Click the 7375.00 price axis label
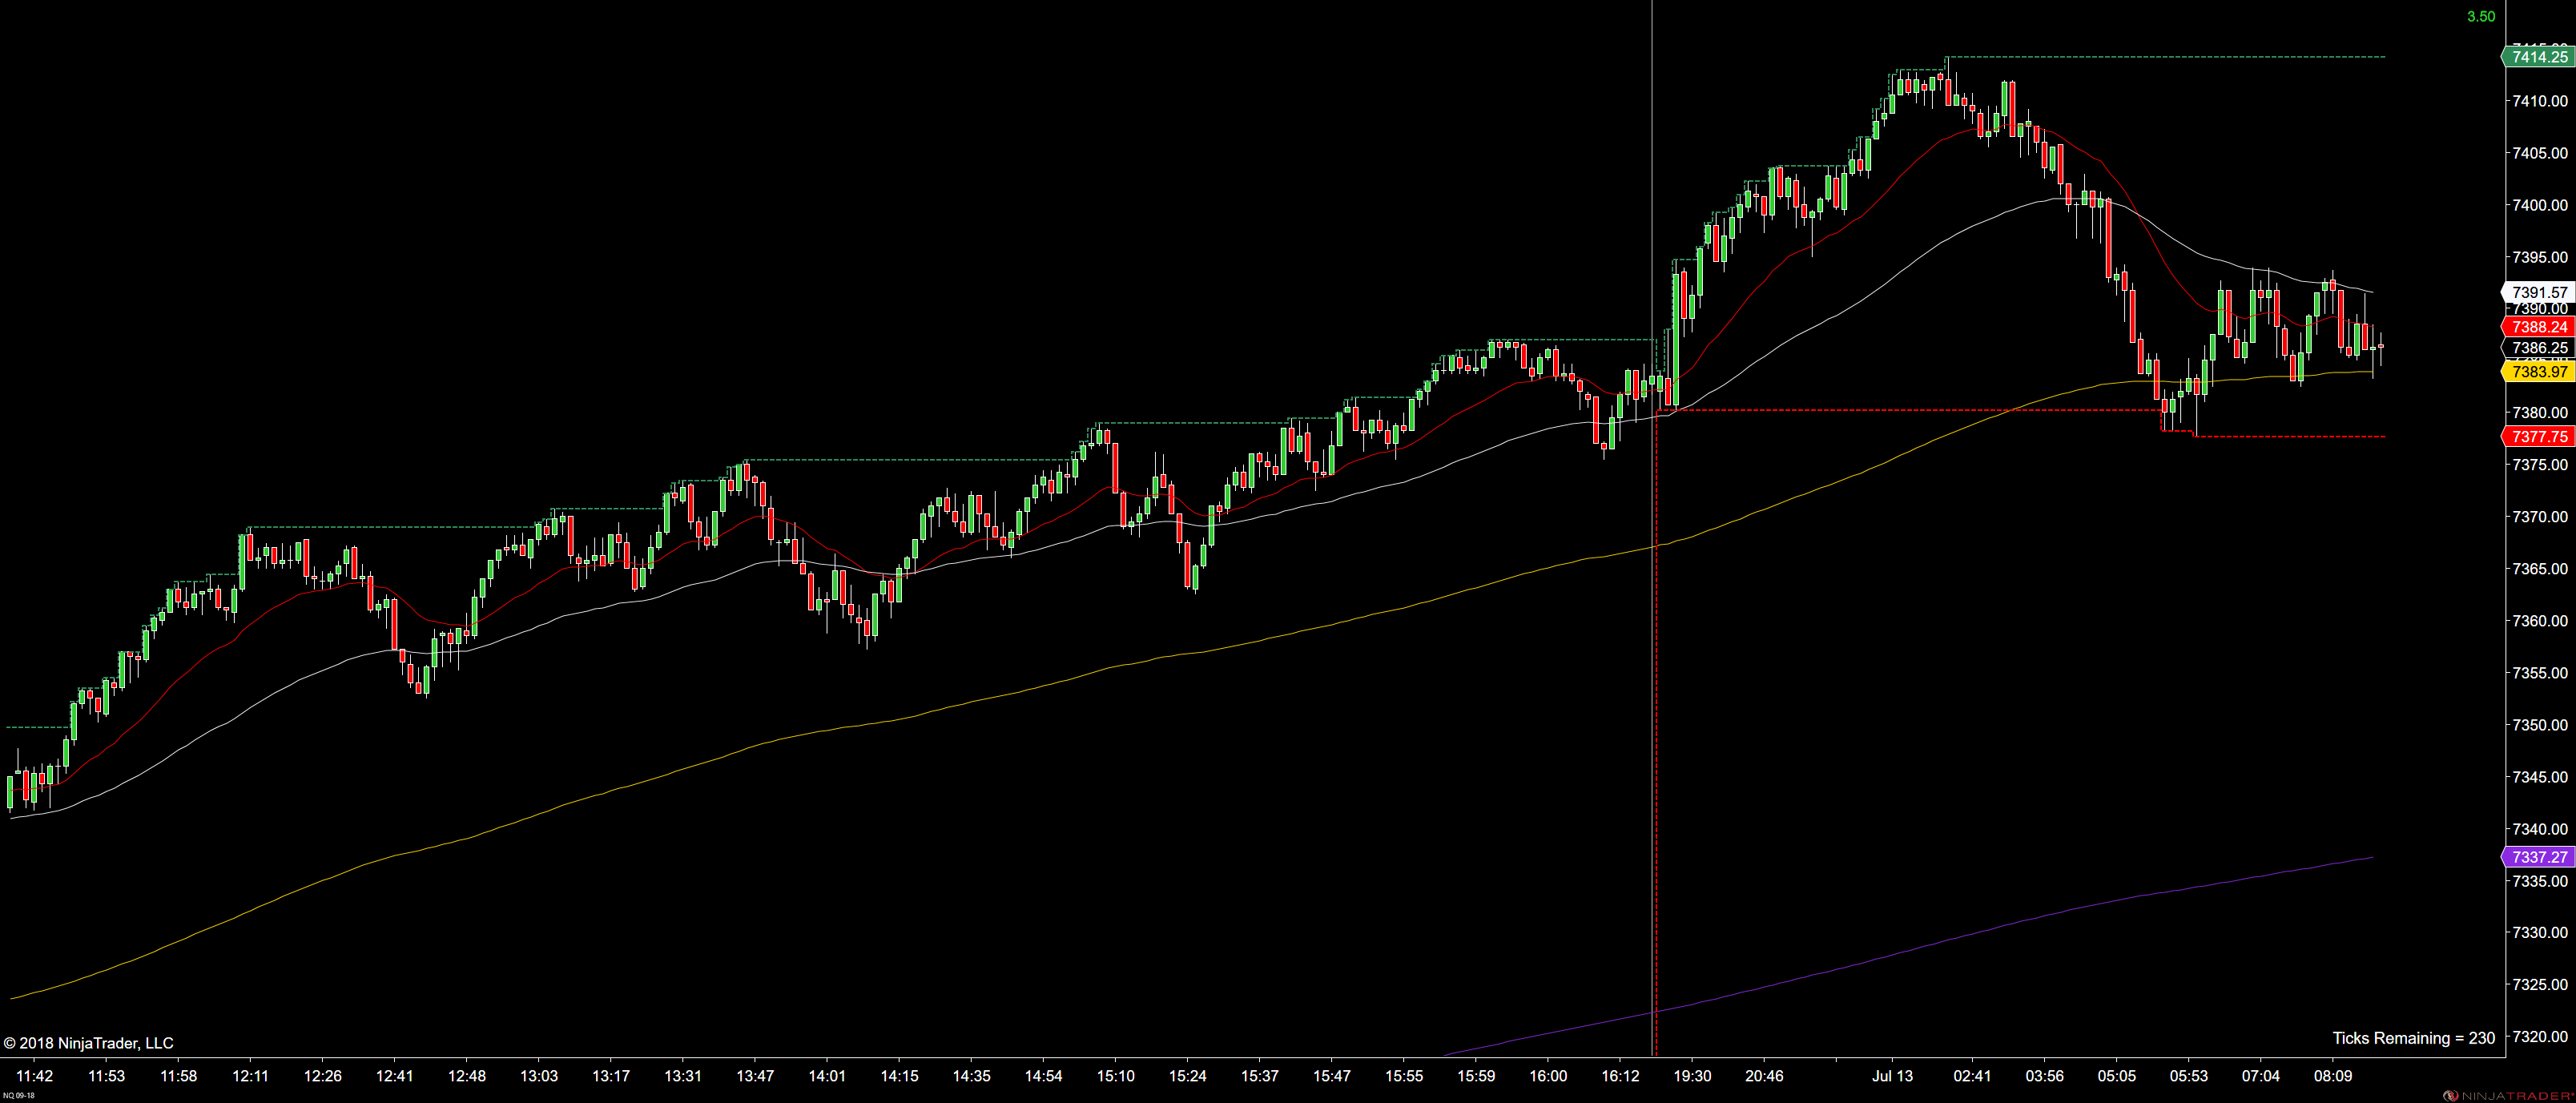The width and height of the screenshot is (2576, 1103). (2540, 464)
